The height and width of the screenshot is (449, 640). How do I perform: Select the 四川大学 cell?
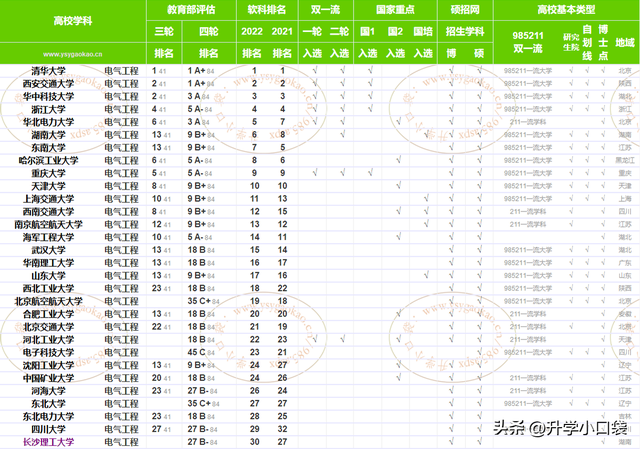tap(48, 429)
